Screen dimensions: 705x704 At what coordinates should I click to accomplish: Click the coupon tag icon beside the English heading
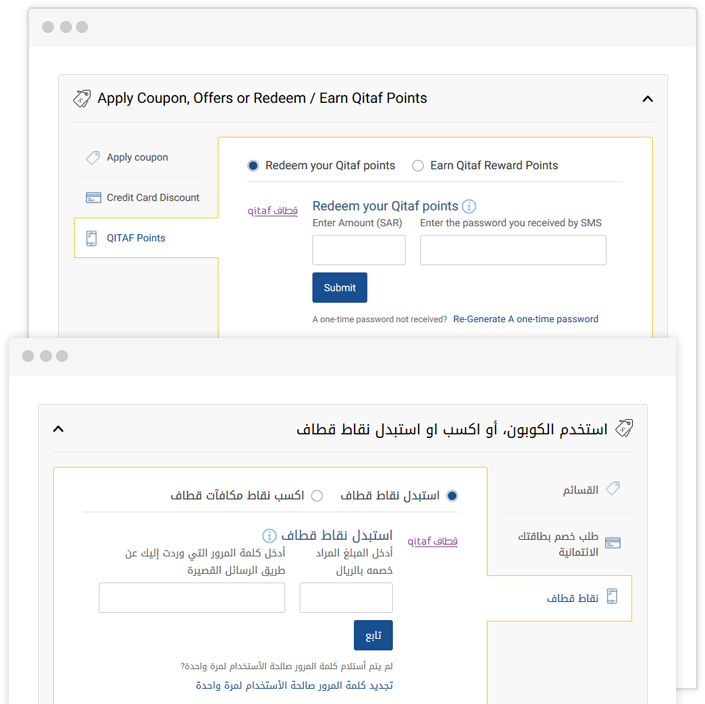(x=82, y=98)
